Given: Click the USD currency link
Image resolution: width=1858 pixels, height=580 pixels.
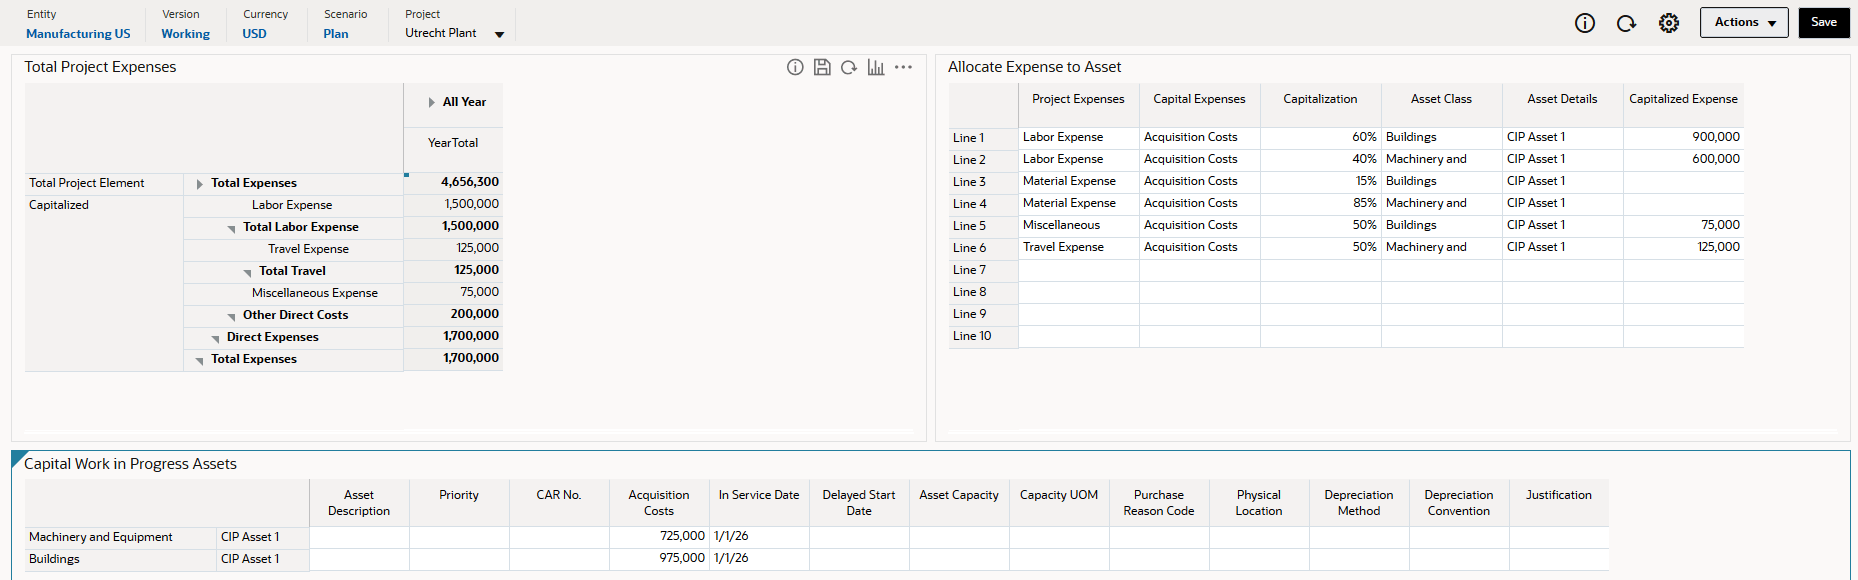Looking at the screenshot, I should point(255,34).
